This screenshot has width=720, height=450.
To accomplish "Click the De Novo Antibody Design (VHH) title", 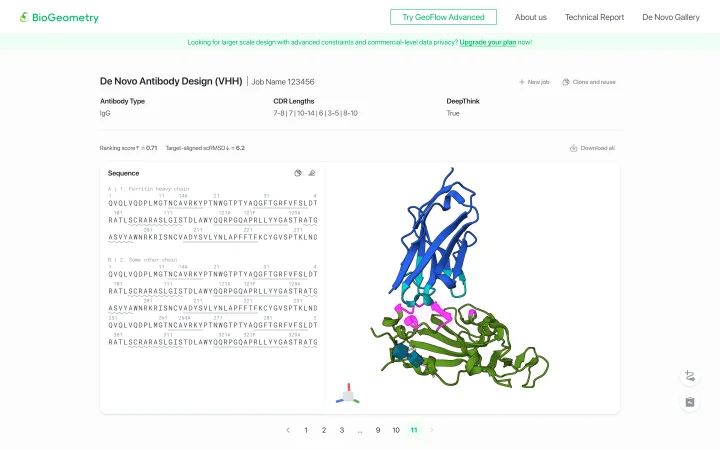I will coord(171,81).
